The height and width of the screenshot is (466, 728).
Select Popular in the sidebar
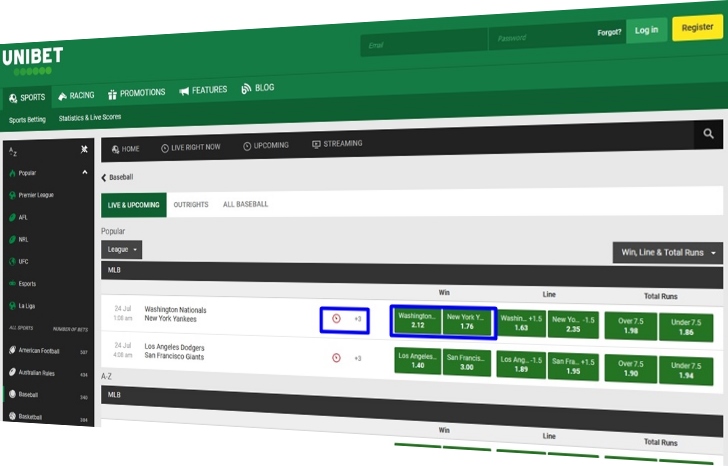point(27,173)
